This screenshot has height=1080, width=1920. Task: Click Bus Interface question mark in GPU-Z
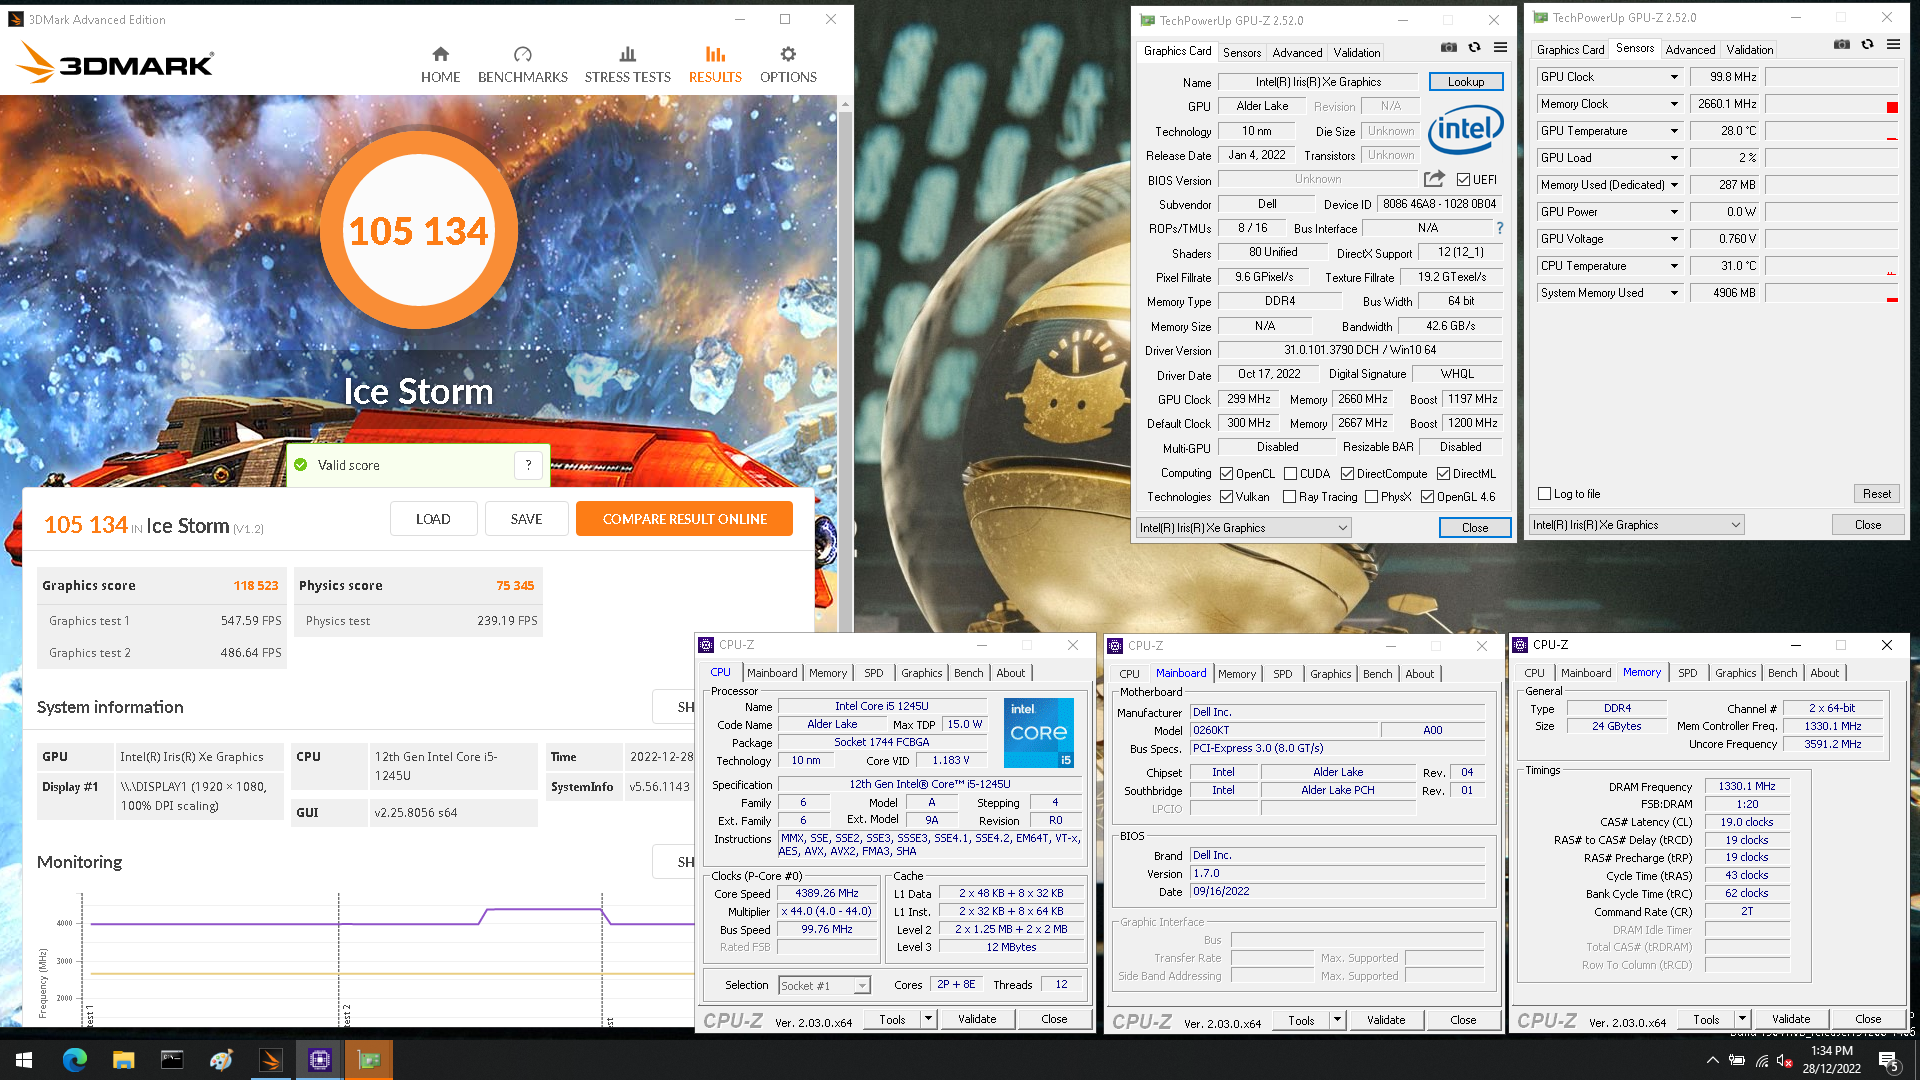[1499, 228]
